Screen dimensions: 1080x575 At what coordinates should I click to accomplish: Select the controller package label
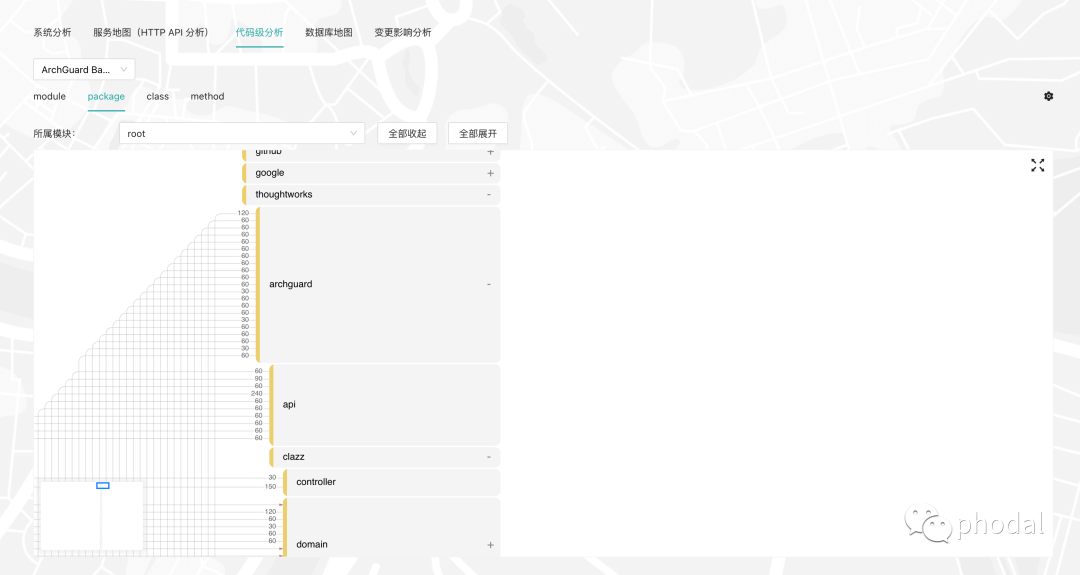coord(316,482)
